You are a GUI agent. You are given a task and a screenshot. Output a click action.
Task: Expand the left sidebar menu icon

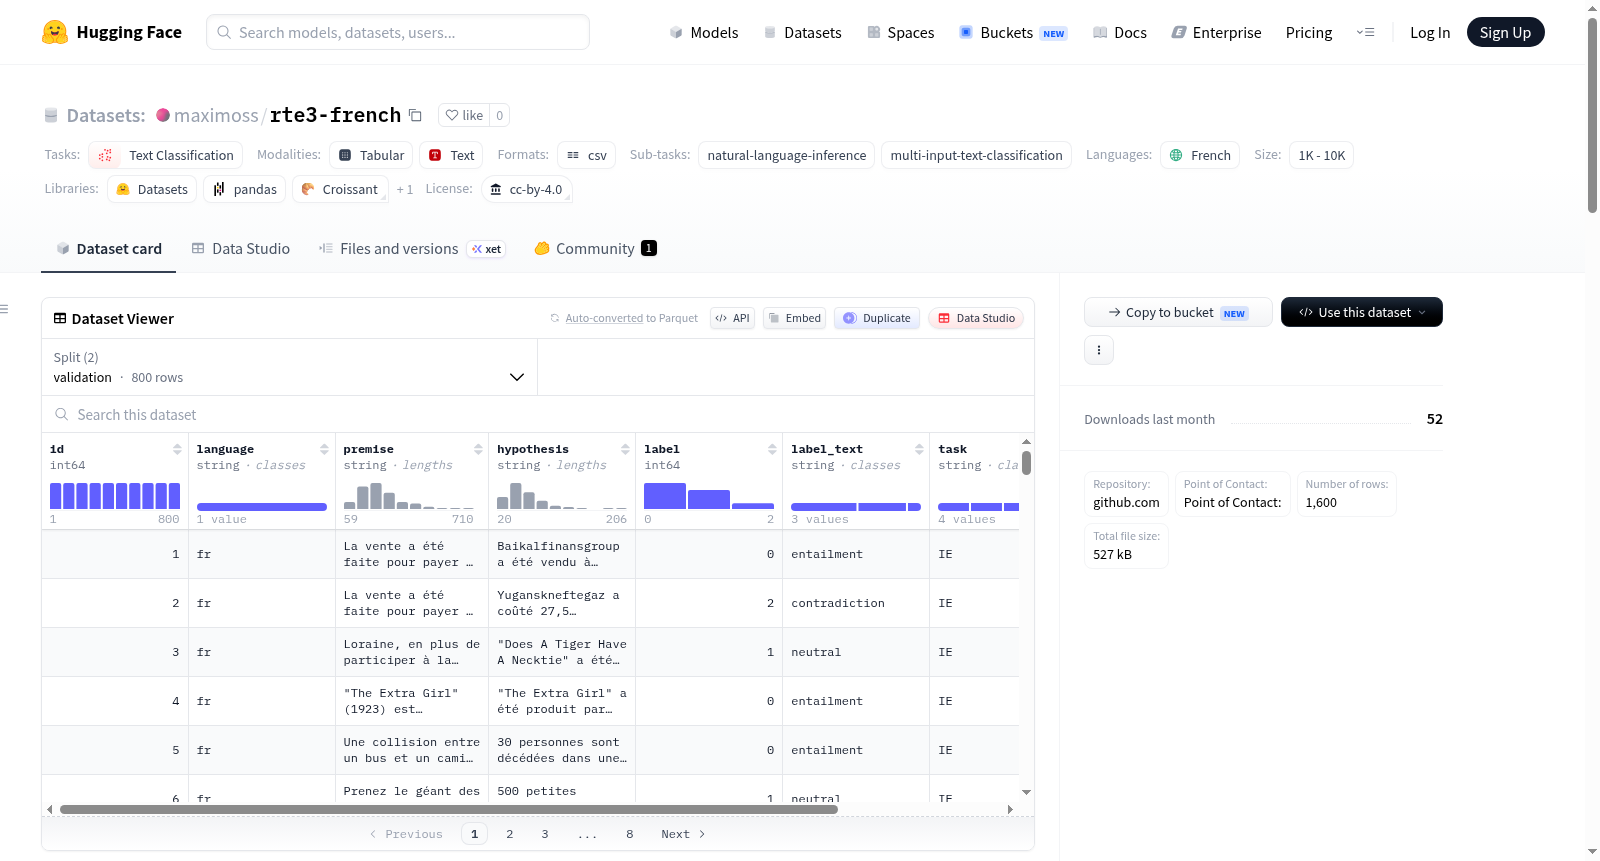(4, 309)
